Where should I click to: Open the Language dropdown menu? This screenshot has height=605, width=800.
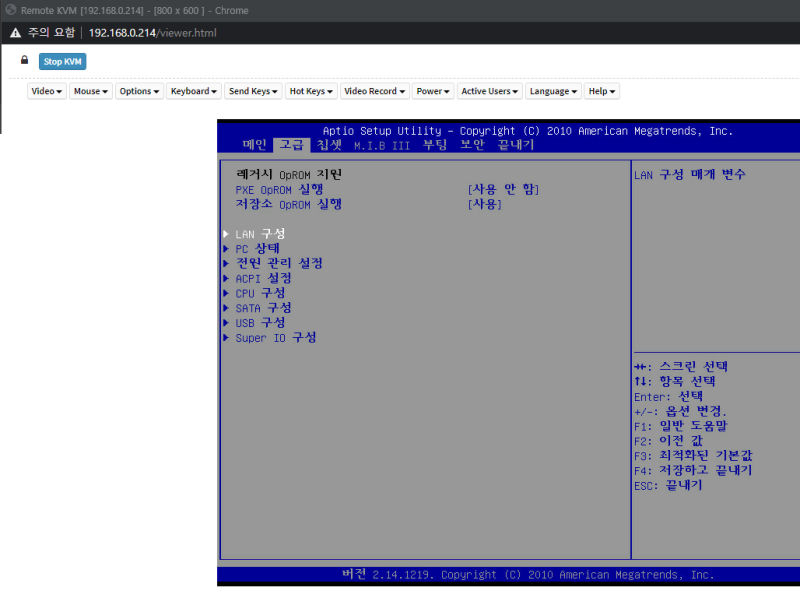point(552,91)
